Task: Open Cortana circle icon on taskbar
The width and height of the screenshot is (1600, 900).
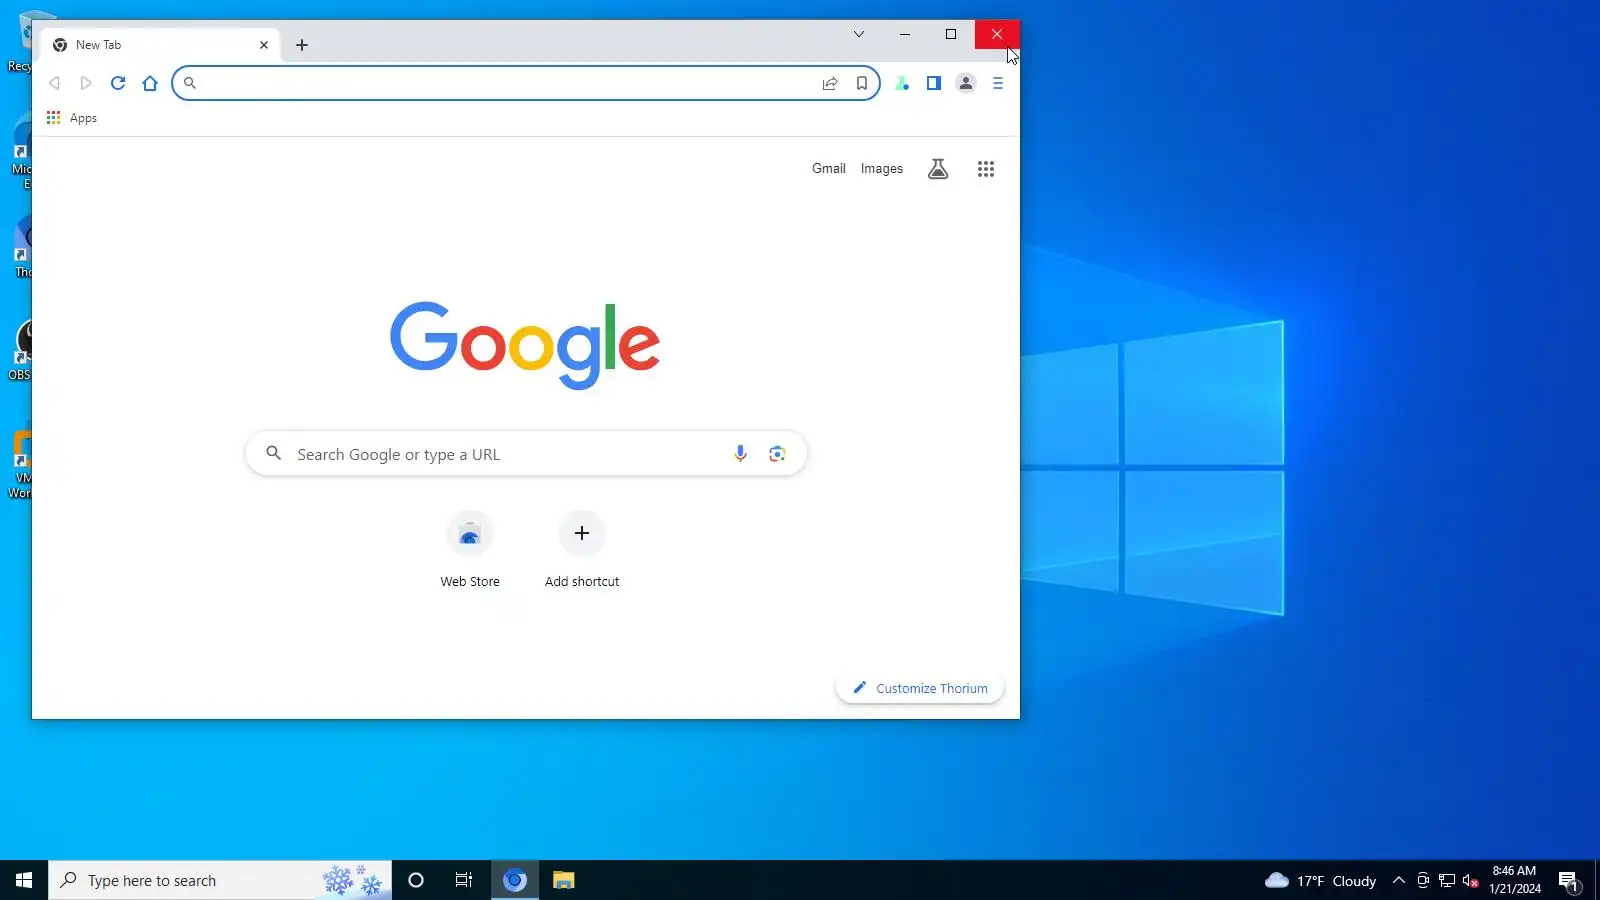Action: 416,880
